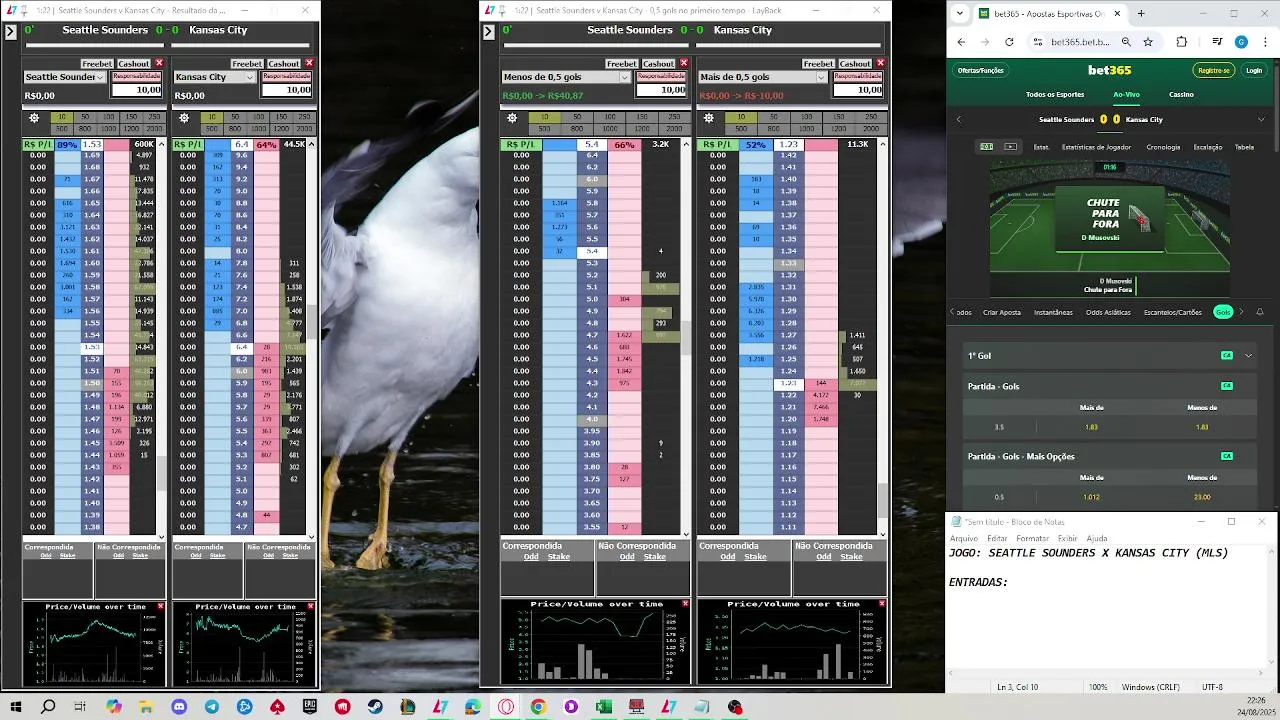Click bet365 match field view icon
Viewport: 1280px width, 720px height.
(987, 147)
